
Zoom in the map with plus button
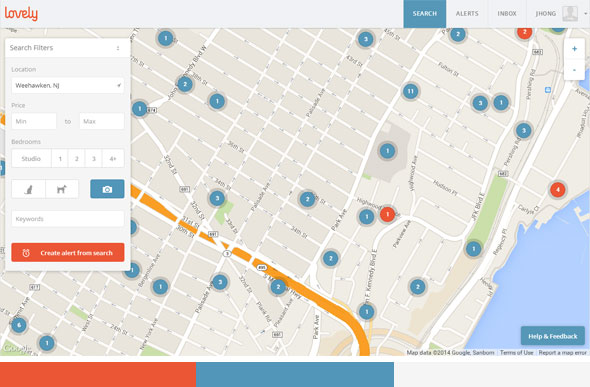(x=574, y=49)
